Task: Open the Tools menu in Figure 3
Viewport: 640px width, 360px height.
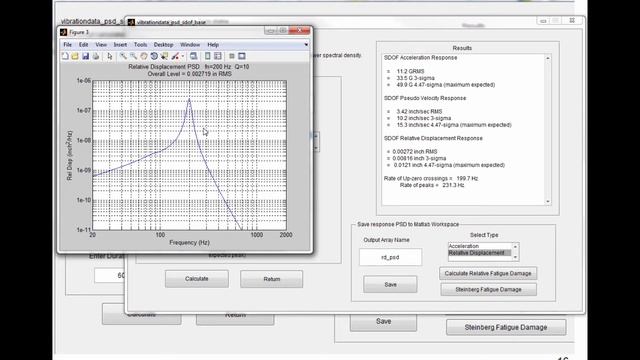Action: pyautogui.click(x=140, y=44)
